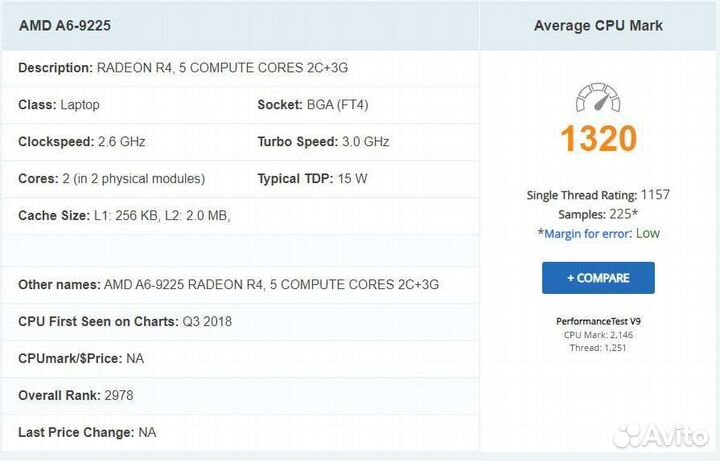Select Class: Laptop text

59,105
